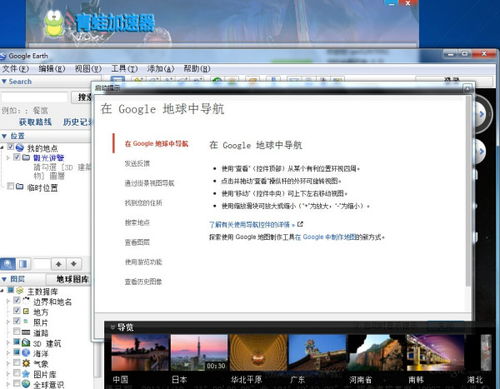Move the selected place up with the up arrow
The image size is (500, 389).
(x=59, y=264)
